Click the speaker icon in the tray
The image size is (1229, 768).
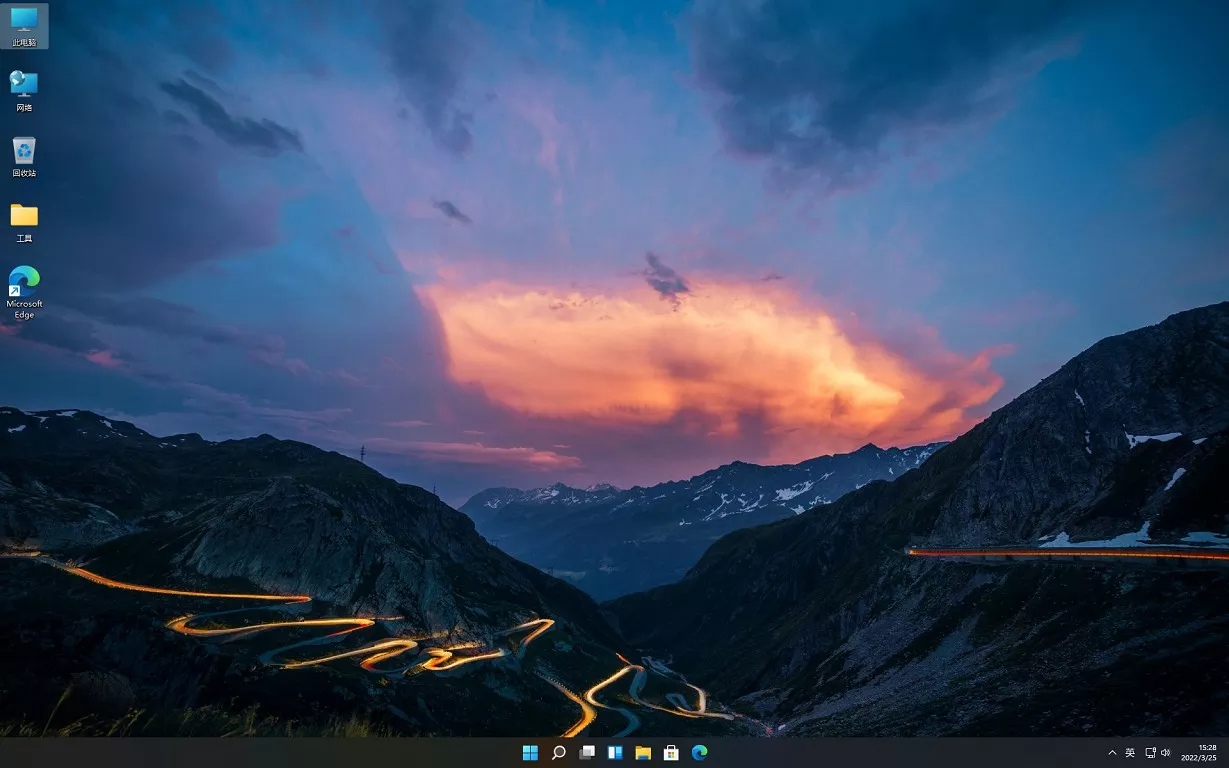click(1165, 753)
